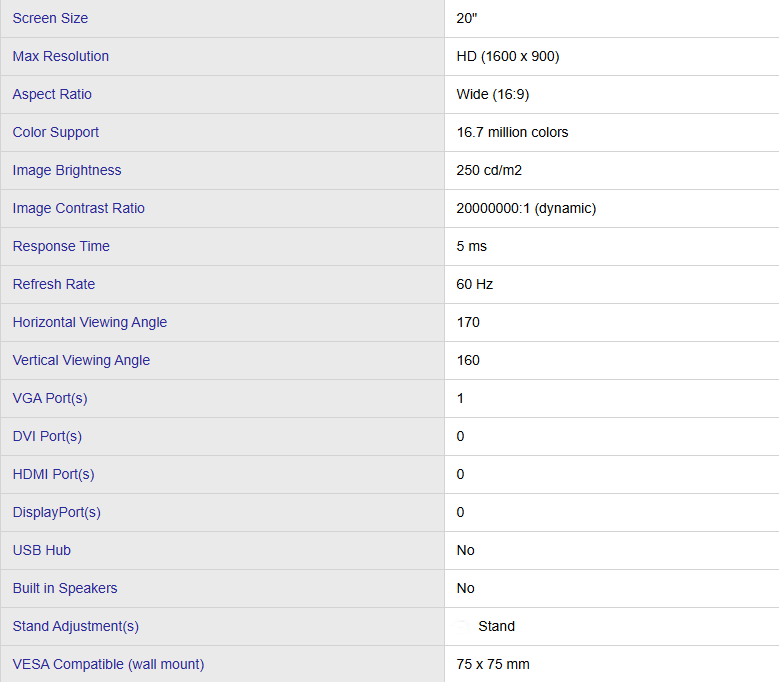Open the HDMI Port(s) link
The width and height of the screenshot is (779, 682).
(53, 474)
